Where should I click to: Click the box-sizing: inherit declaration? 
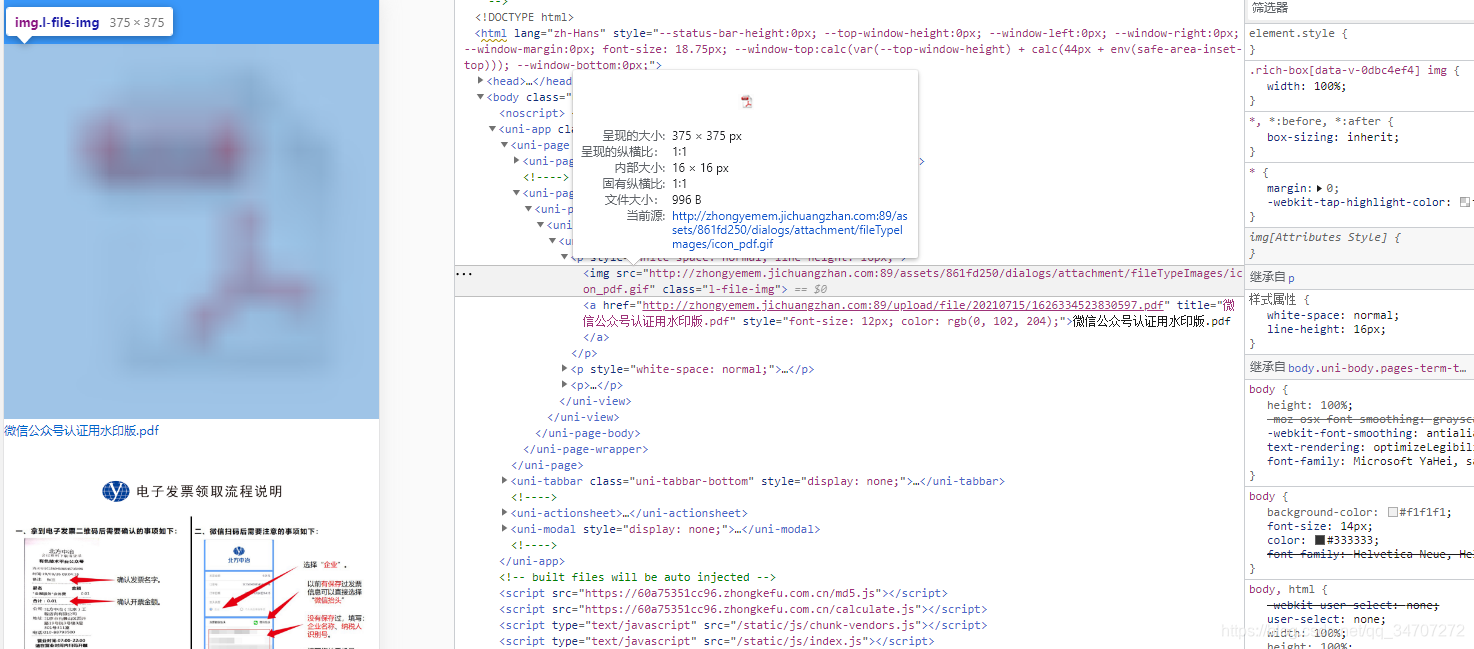(x=1333, y=137)
